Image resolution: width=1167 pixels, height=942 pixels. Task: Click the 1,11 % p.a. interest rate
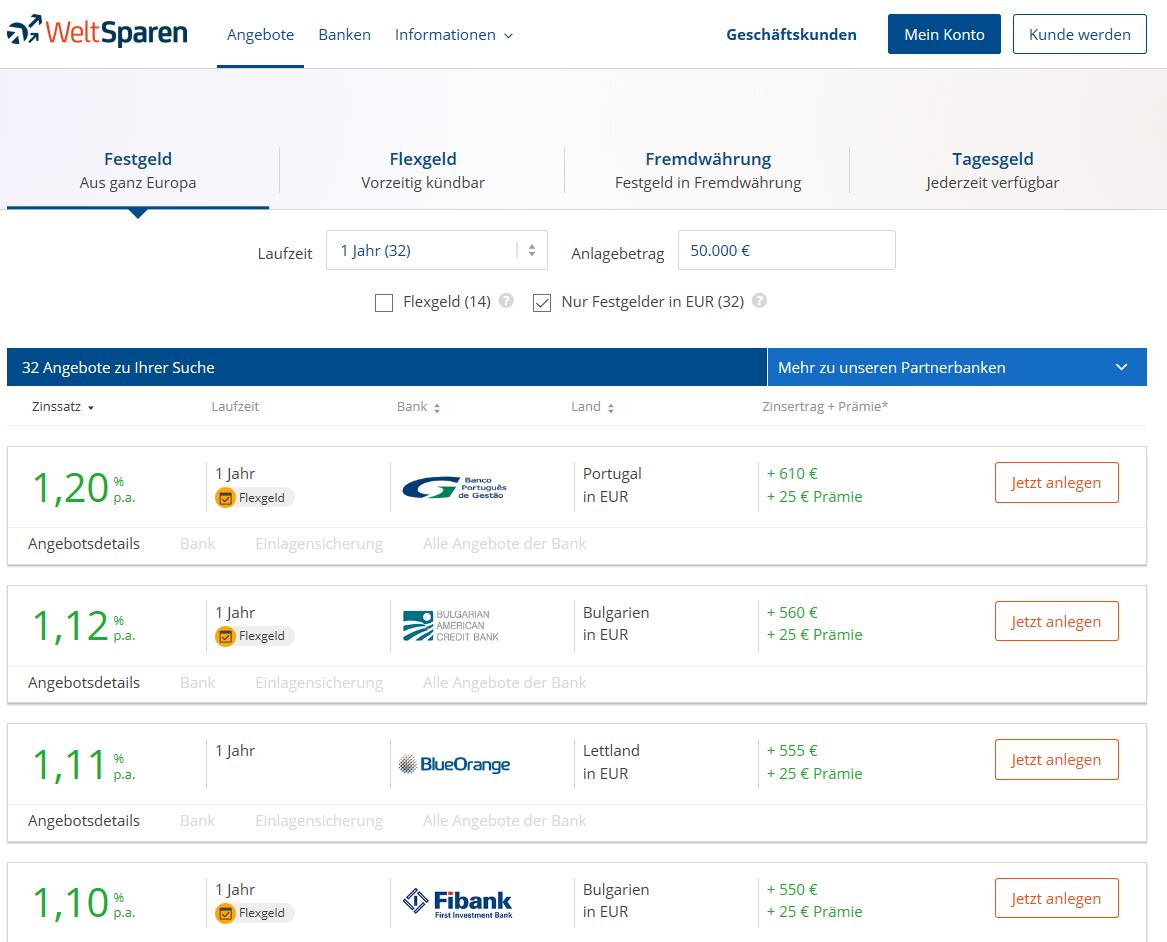84,765
